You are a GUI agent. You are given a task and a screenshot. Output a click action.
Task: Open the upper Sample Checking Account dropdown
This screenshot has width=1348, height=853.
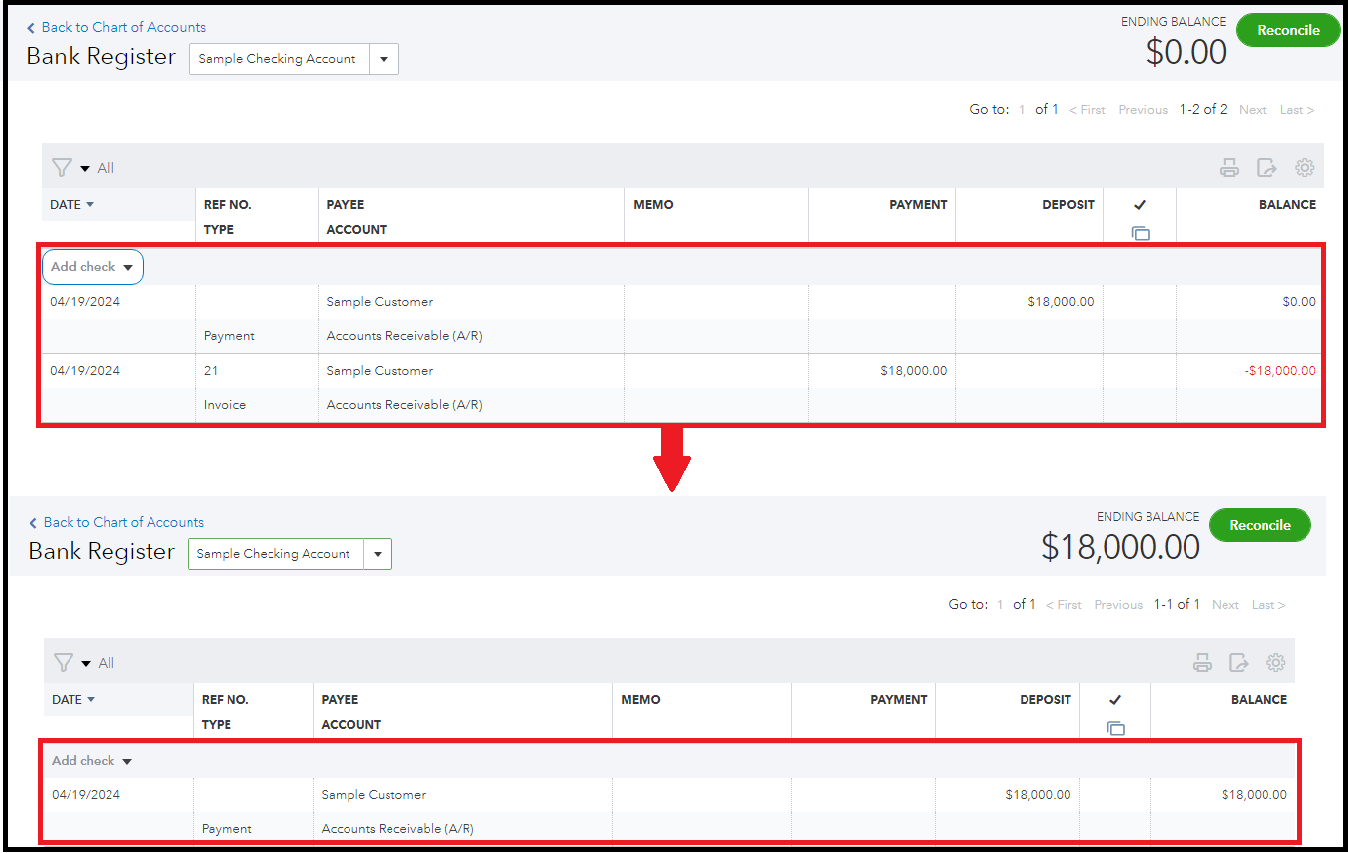pos(384,59)
